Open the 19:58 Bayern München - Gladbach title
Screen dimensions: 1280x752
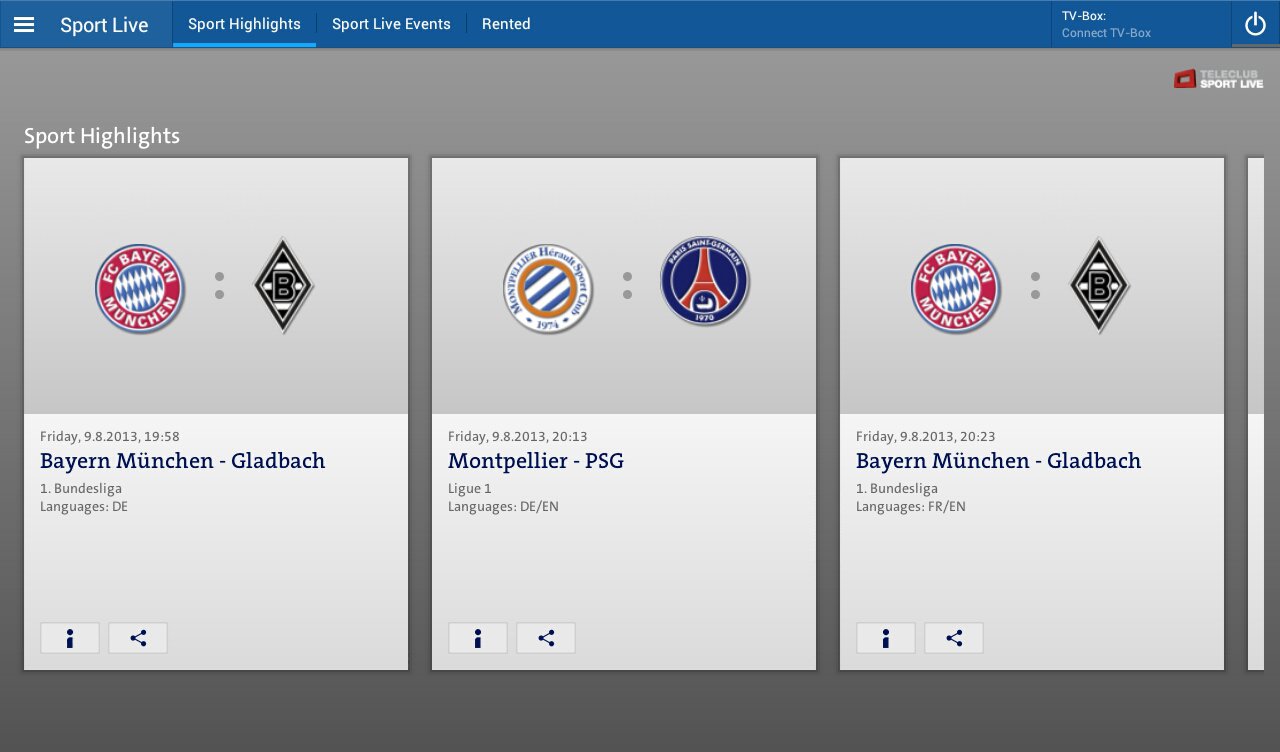tap(183, 461)
